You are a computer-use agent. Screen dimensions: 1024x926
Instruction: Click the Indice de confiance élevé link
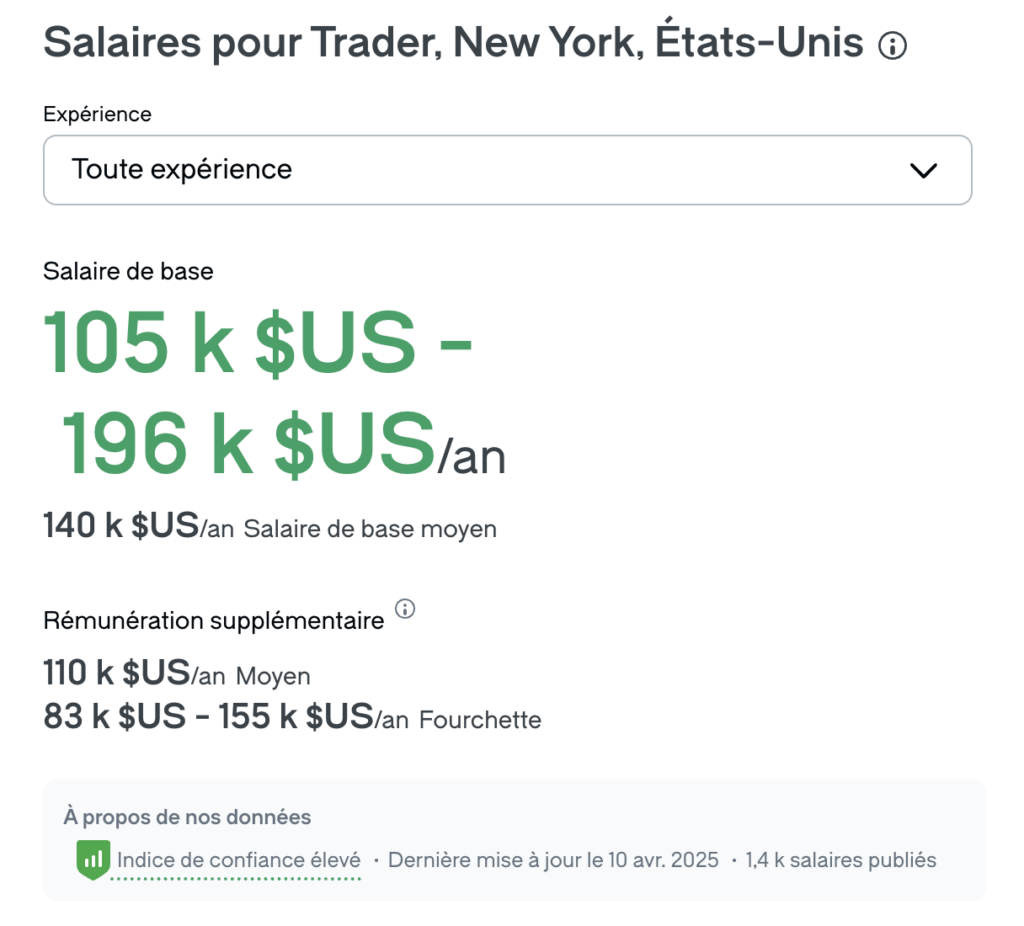(239, 860)
